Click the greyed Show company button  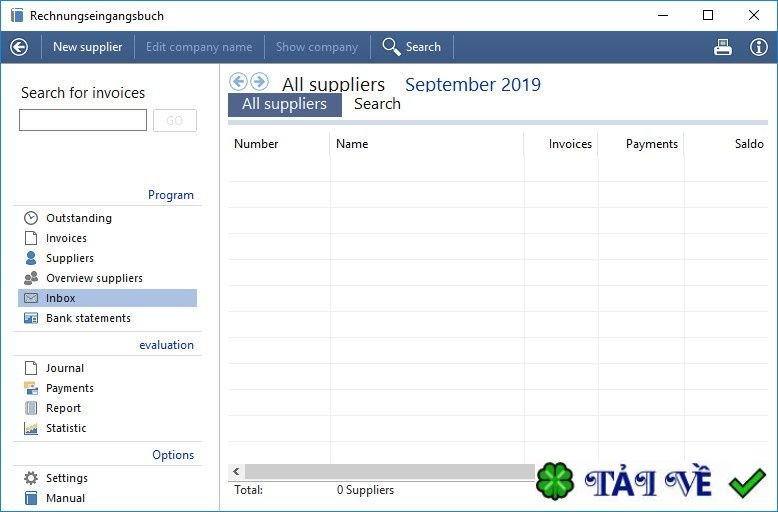[x=317, y=47]
